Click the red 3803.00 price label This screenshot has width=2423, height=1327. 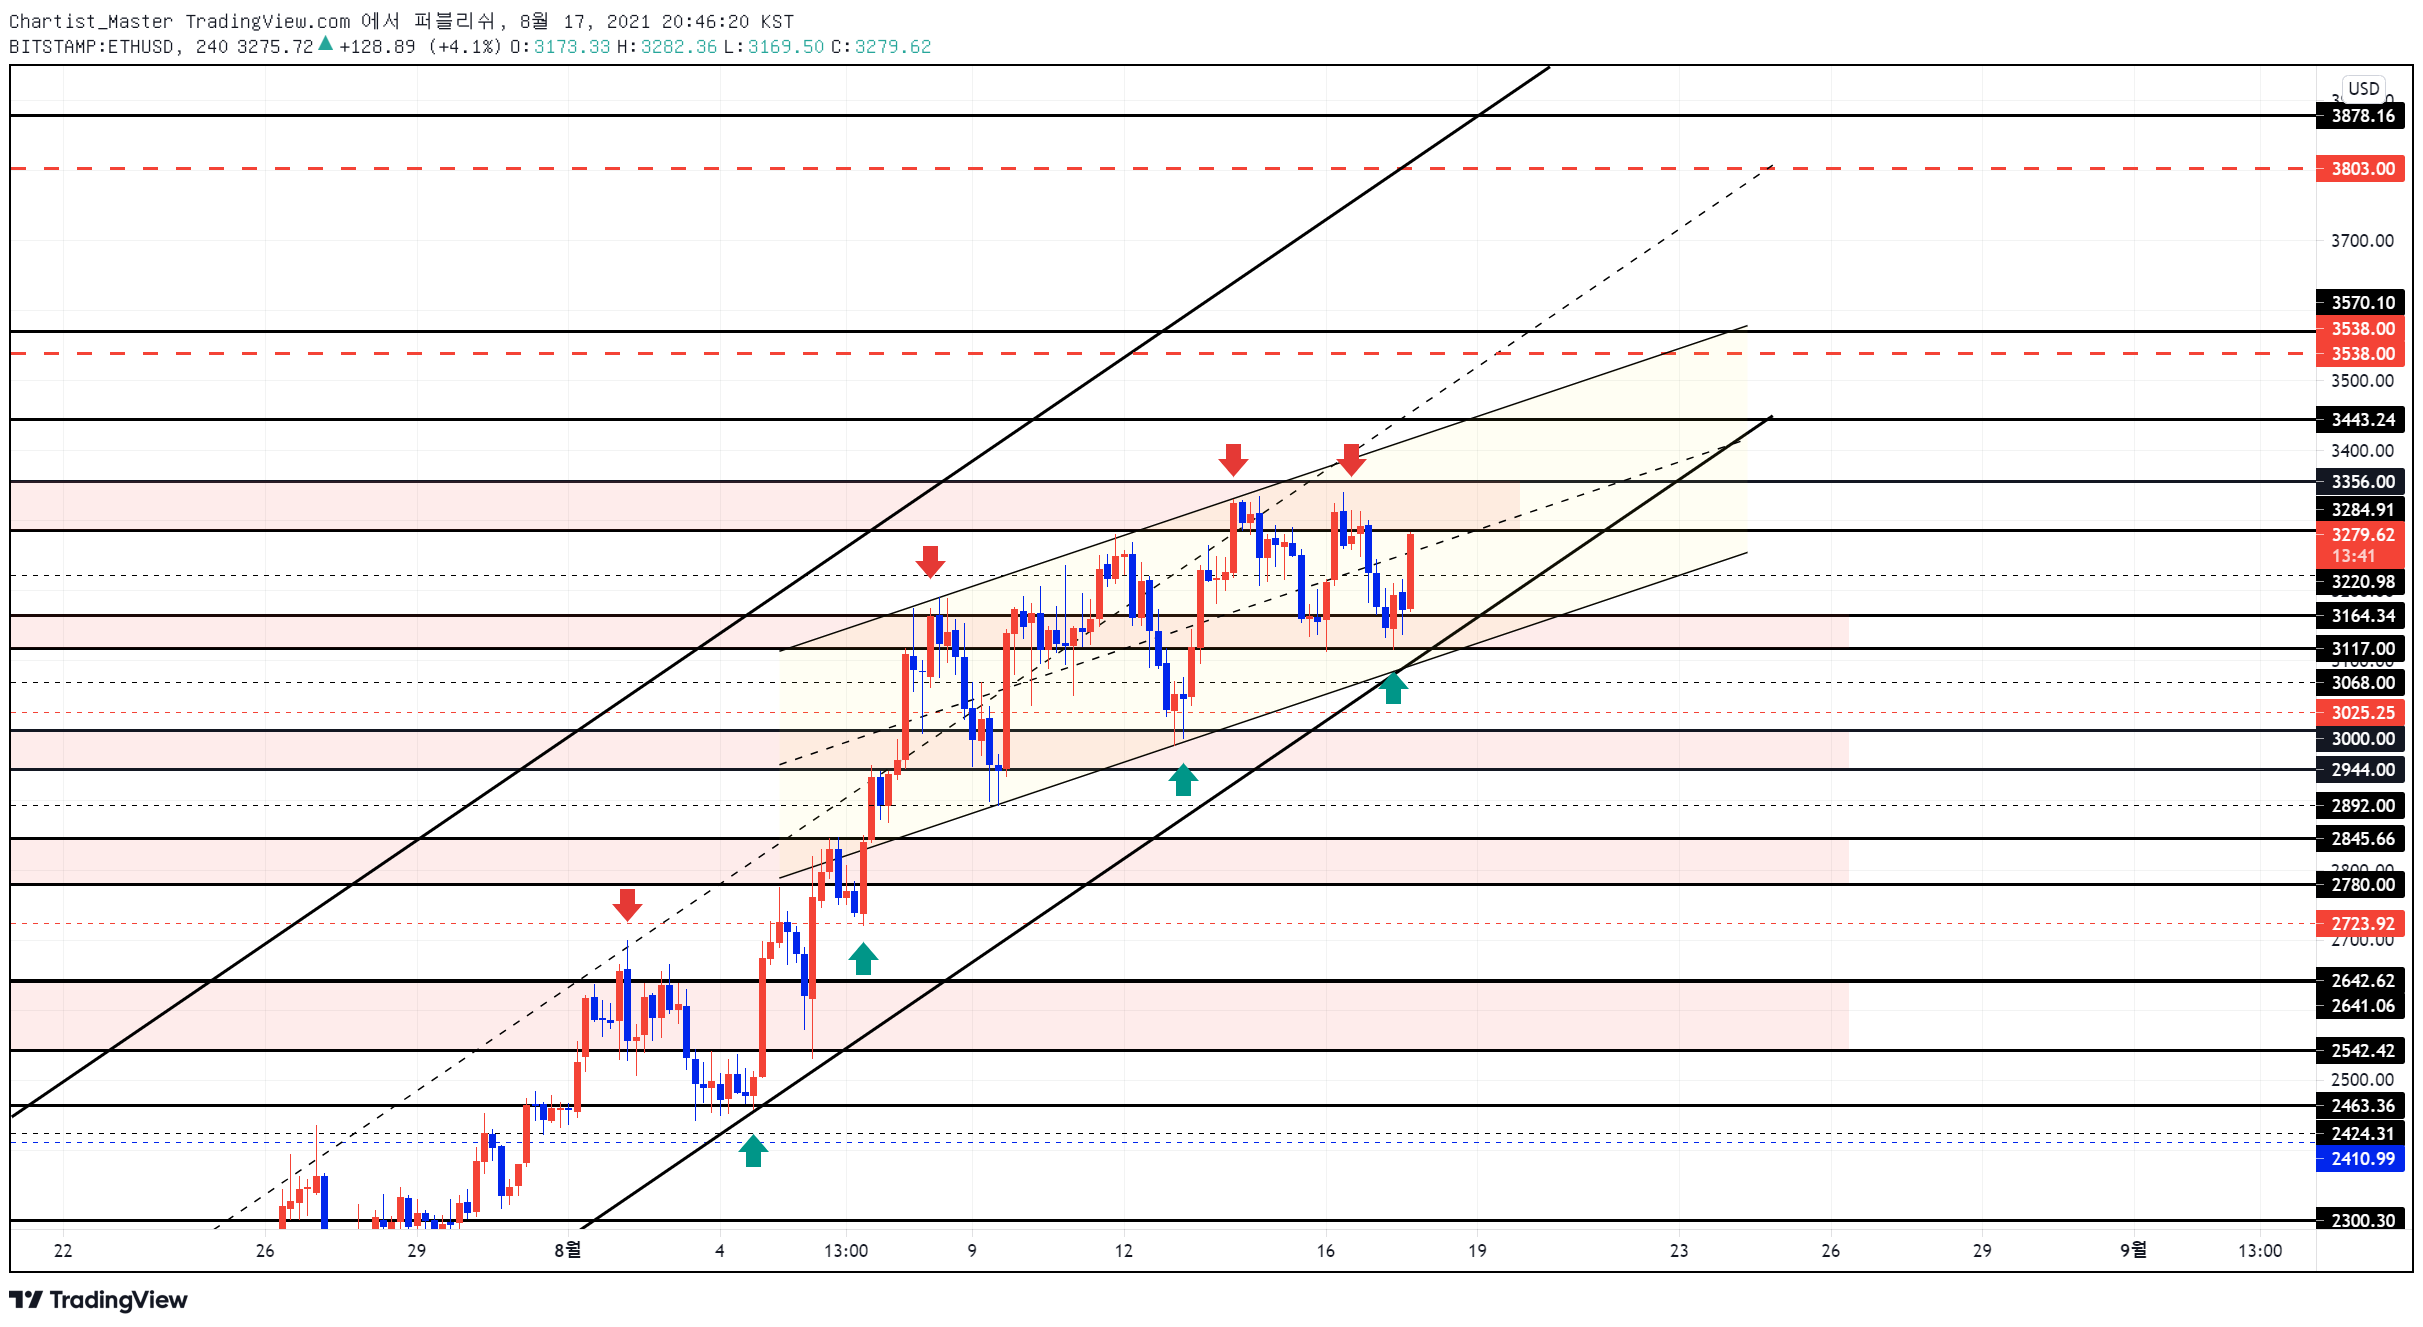(2361, 169)
